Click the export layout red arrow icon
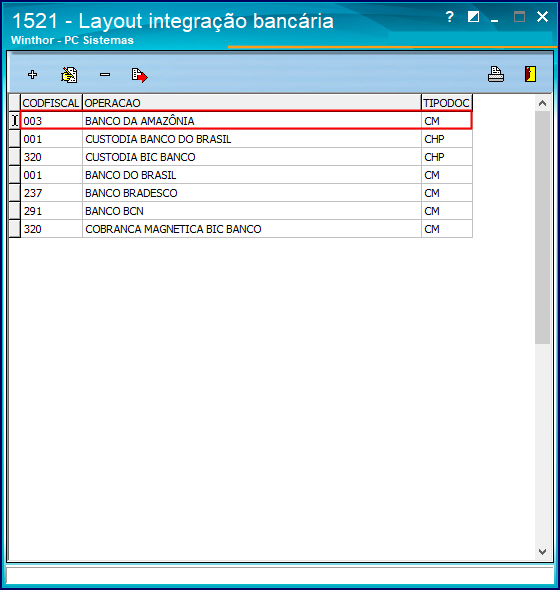Screen dimensions: 560x590 coord(139,75)
